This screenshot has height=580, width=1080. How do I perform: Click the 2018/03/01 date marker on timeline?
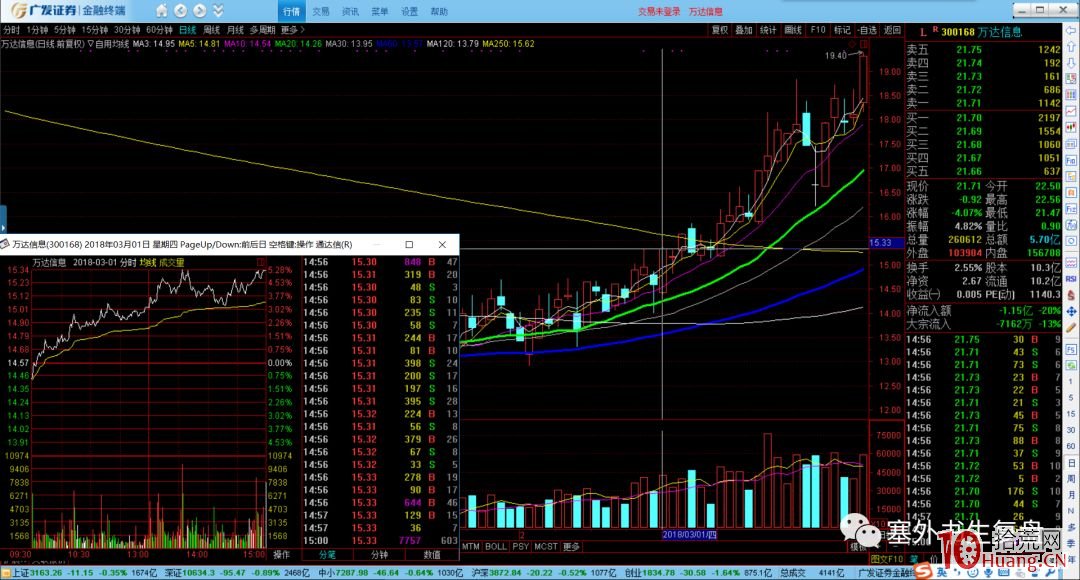(689, 535)
